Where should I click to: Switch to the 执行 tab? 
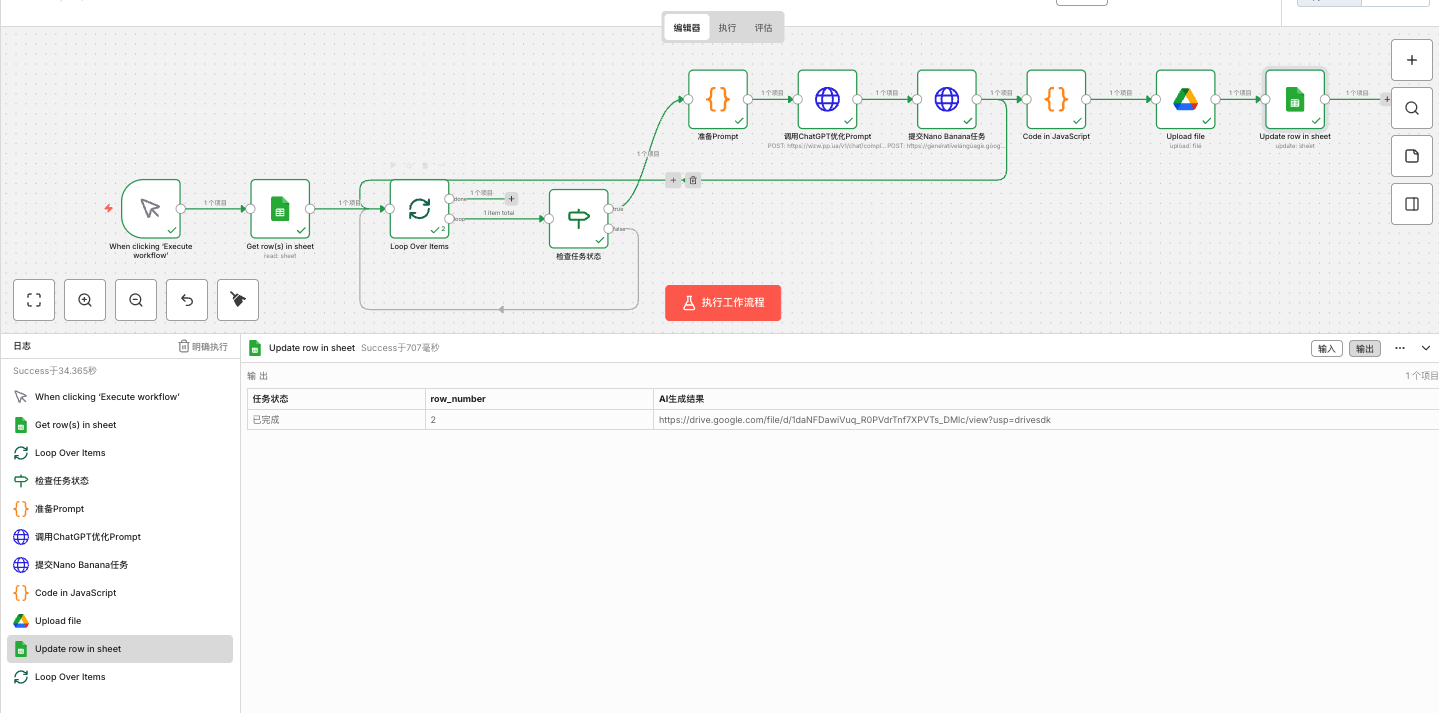pyautogui.click(x=727, y=28)
